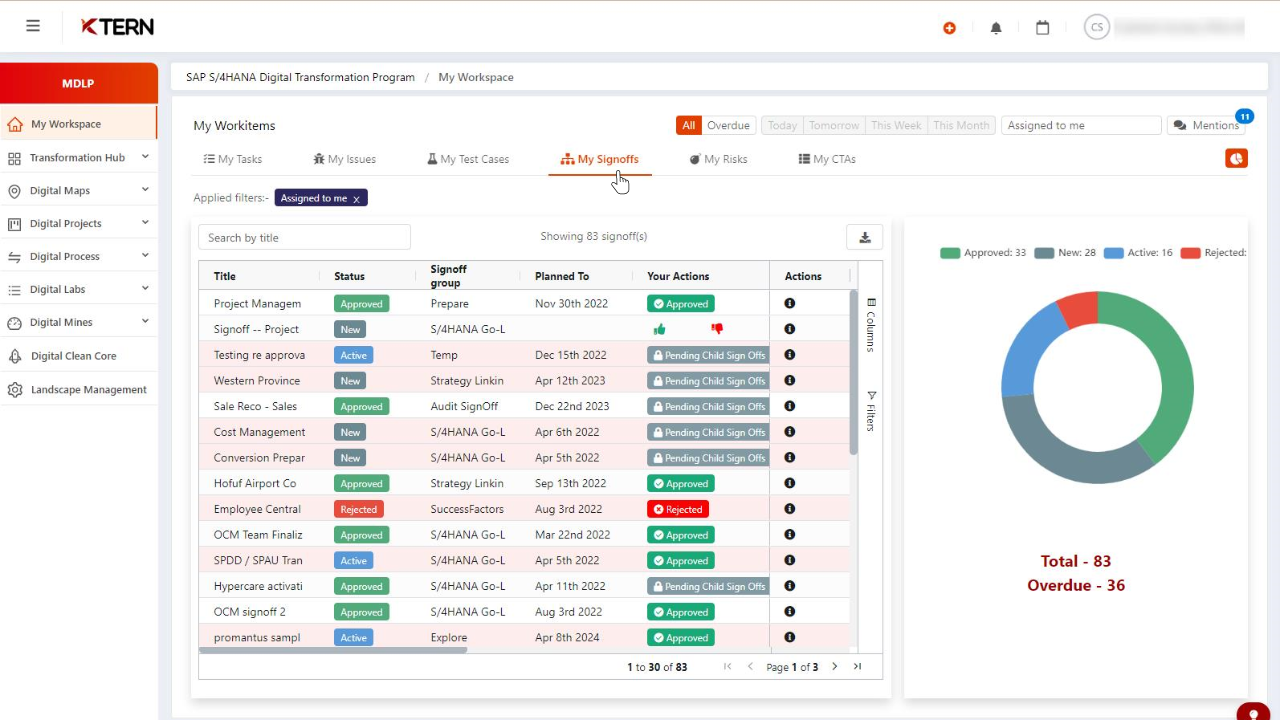Click the orange plus create icon
This screenshot has height=720, width=1280.
(949, 28)
